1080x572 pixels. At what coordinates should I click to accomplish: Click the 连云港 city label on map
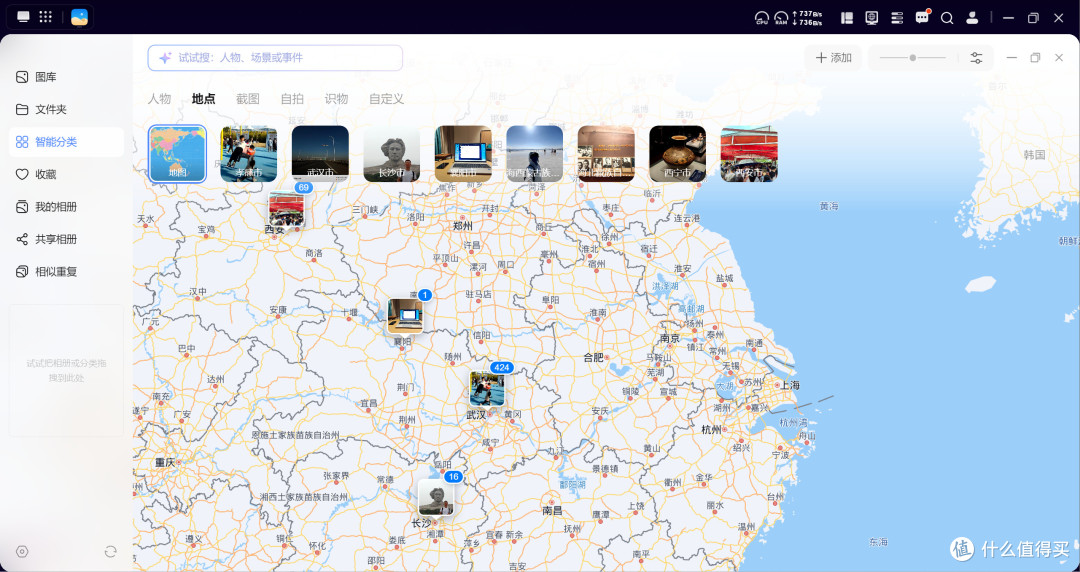coord(687,218)
